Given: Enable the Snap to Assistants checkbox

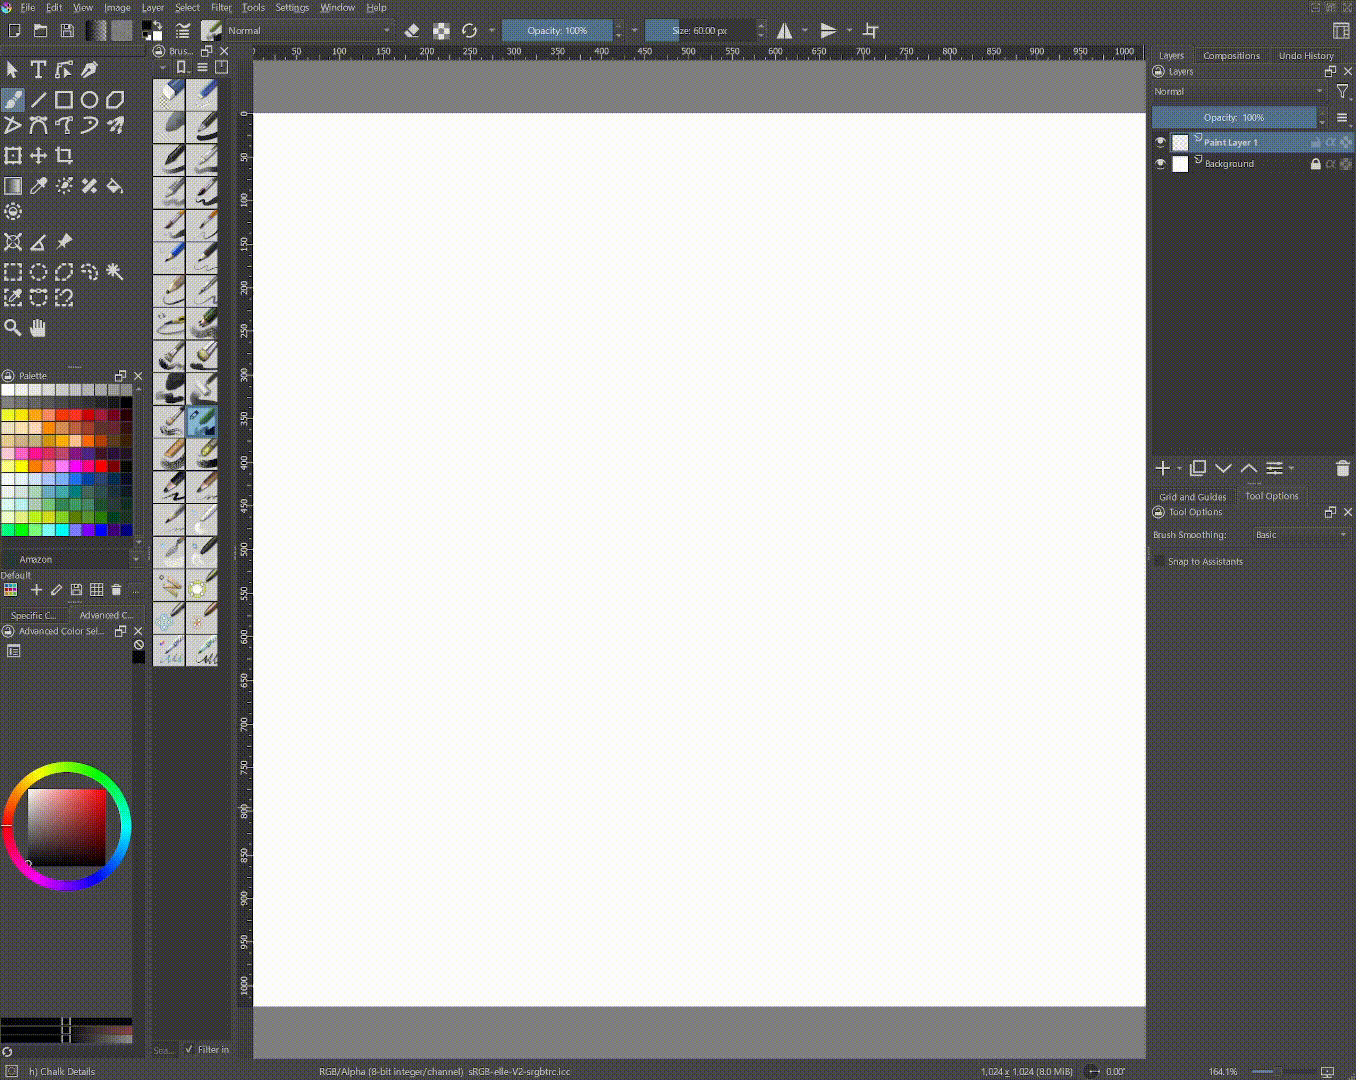Looking at the screenshot, I should (x=1160, y=561).
